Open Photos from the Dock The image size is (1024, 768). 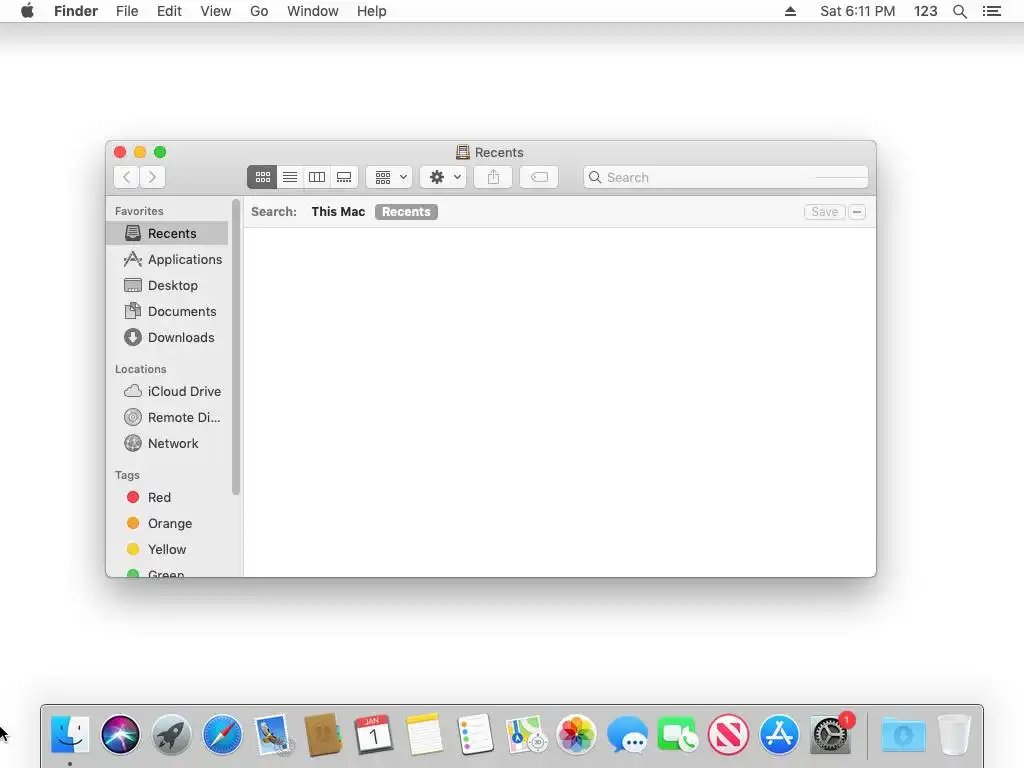[577, 735]
